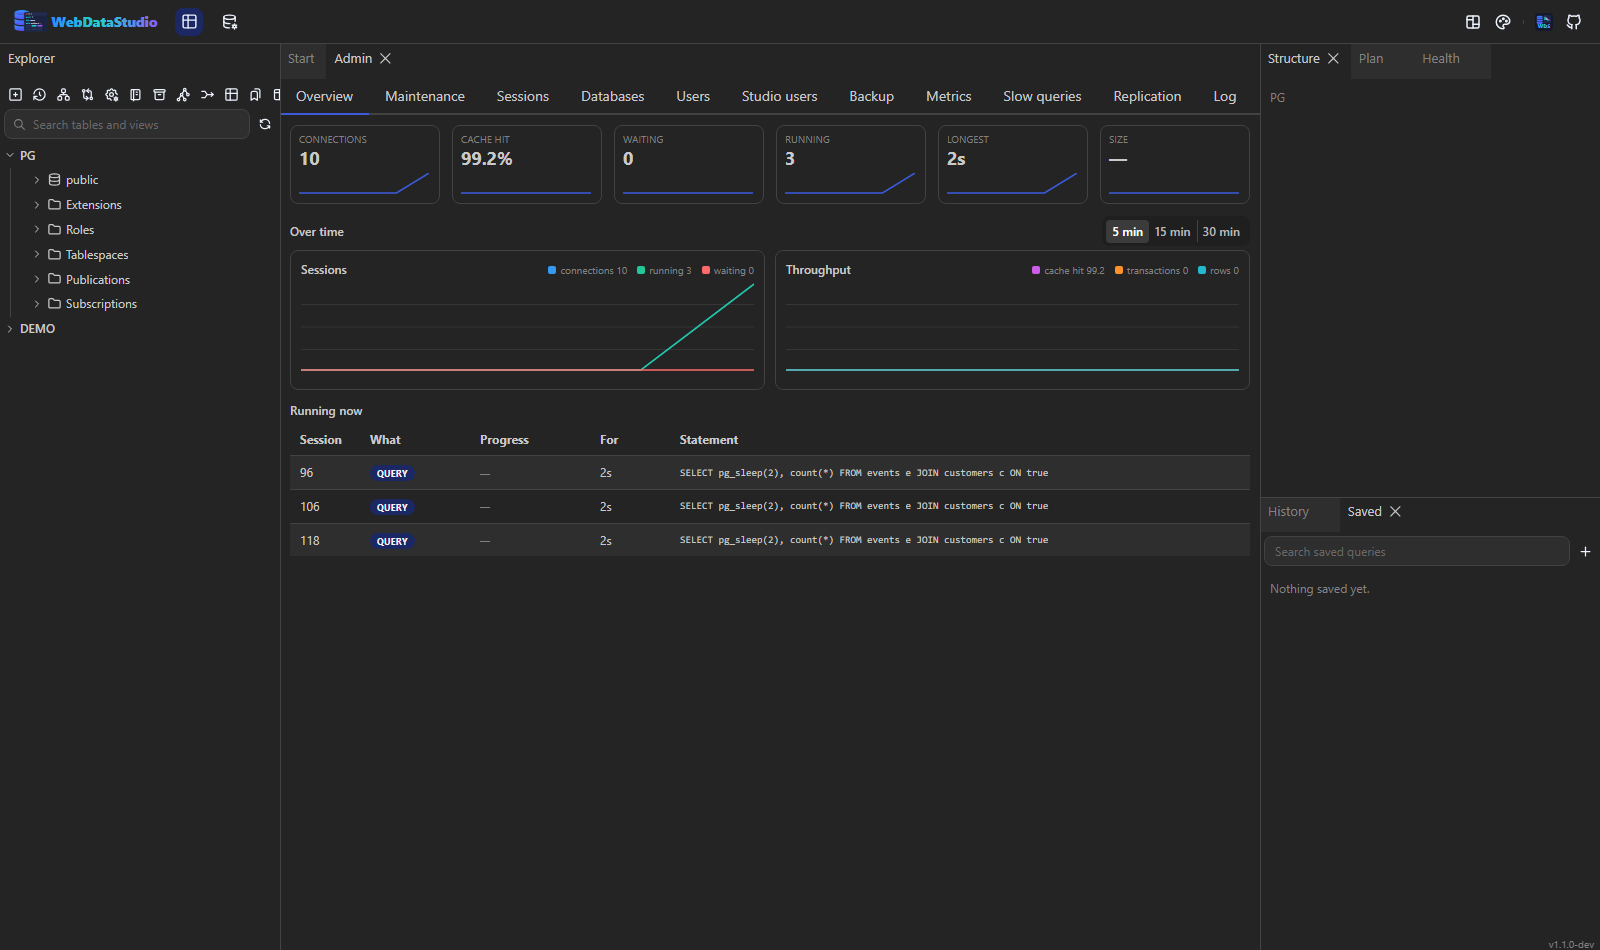
Task: Open the Health panel tab
Action: (1441, 59)
